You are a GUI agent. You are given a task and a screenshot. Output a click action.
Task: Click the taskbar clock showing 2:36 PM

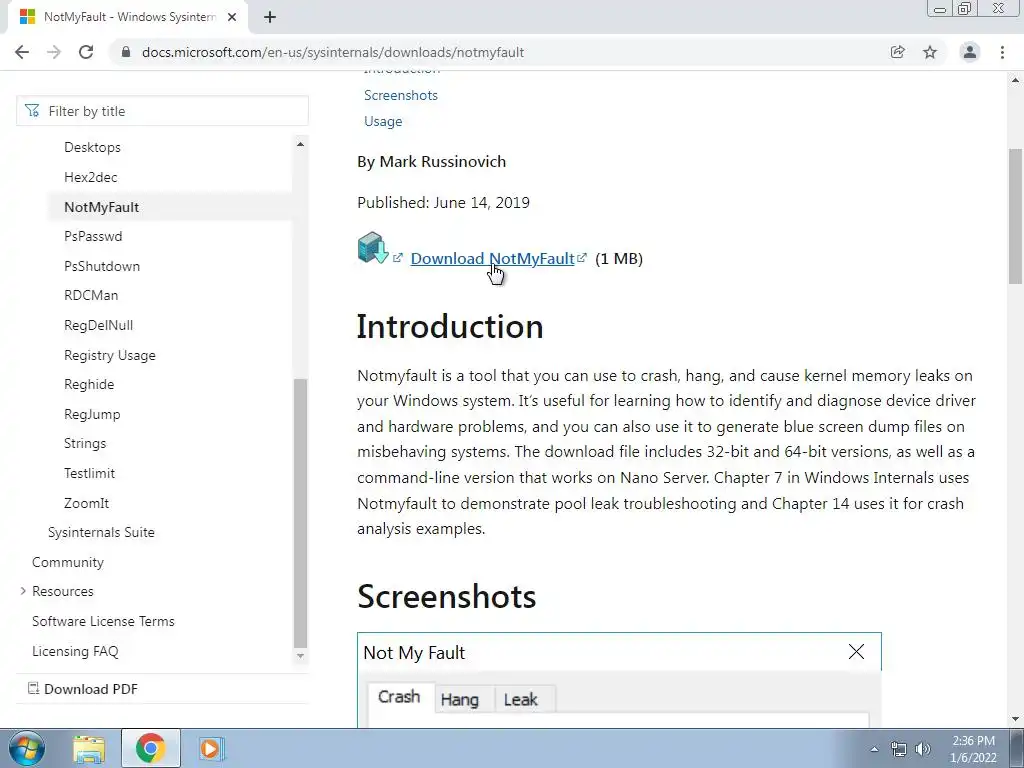[x=973, y=749]
